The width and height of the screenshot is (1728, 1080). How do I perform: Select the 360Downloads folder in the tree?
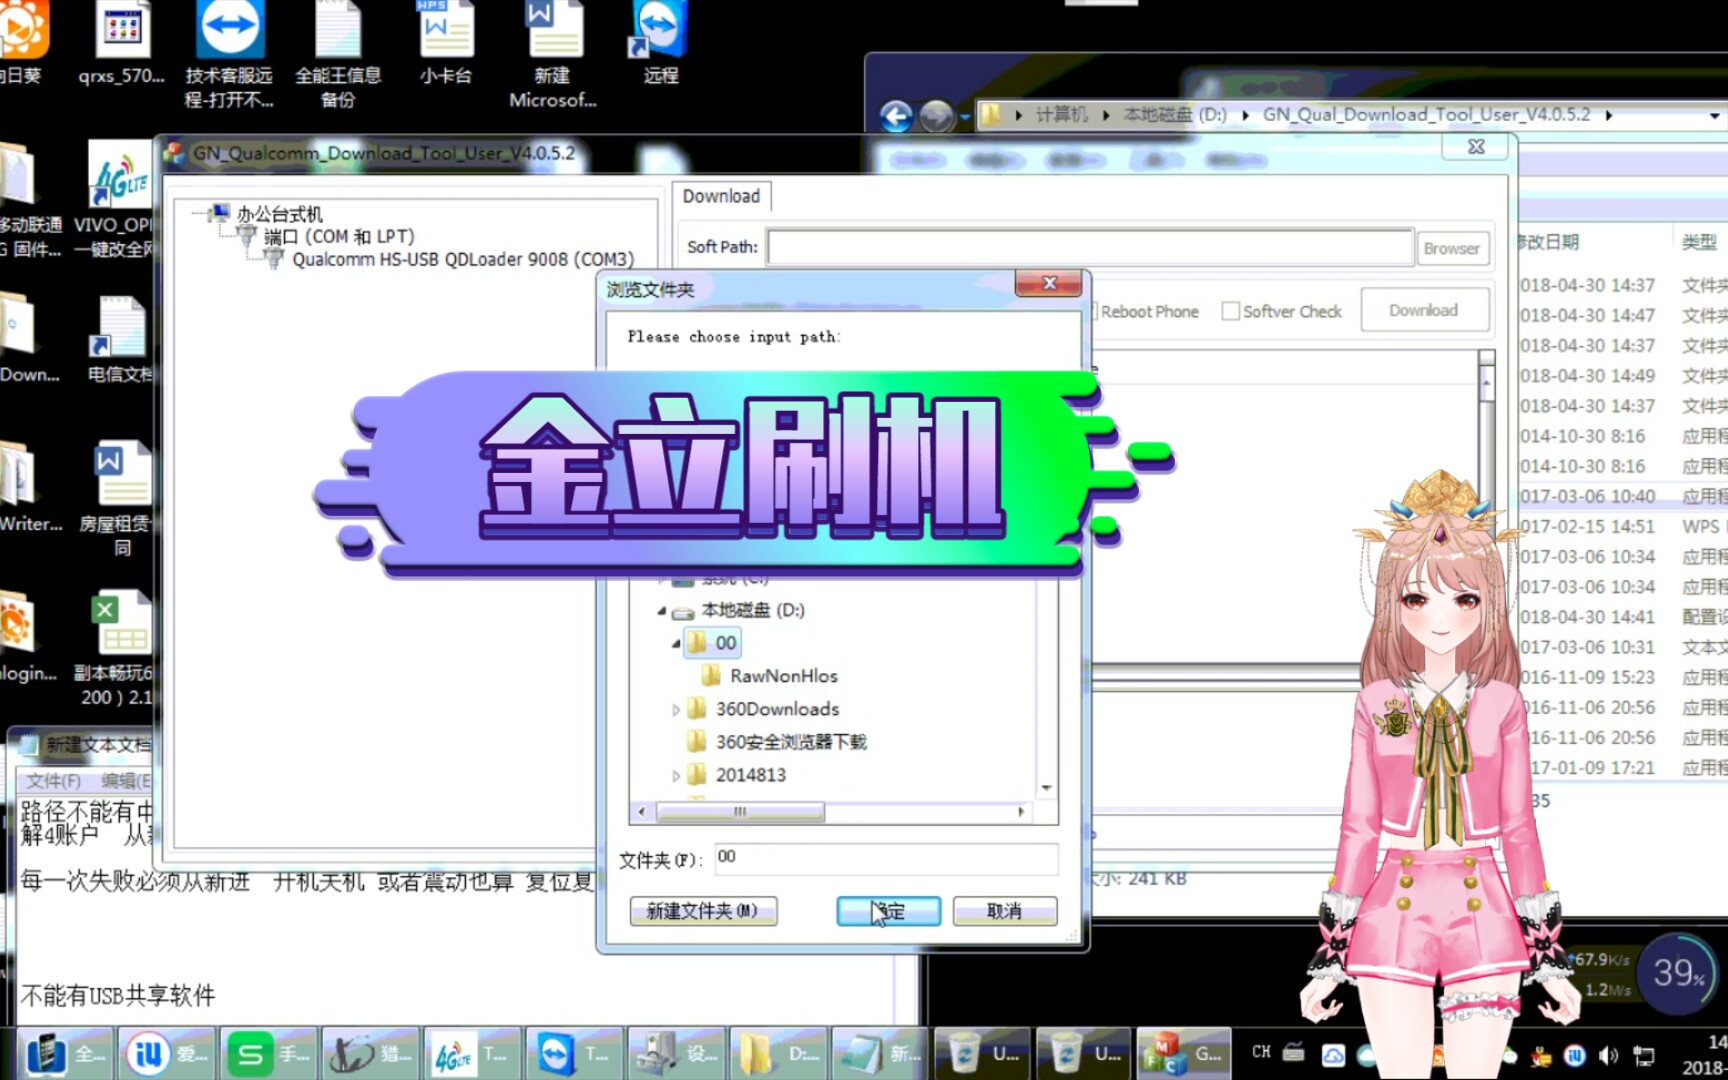(777, 709)
